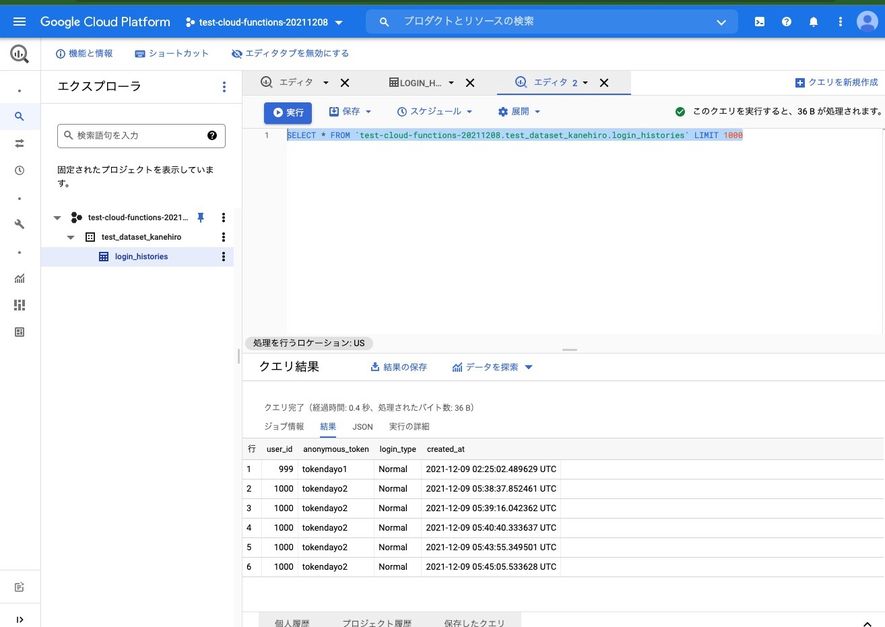Select SQL workspace magnifier in sidebar
Viewport: 885px width, 627px height.
pyautogui.click(x=19, y=116)
